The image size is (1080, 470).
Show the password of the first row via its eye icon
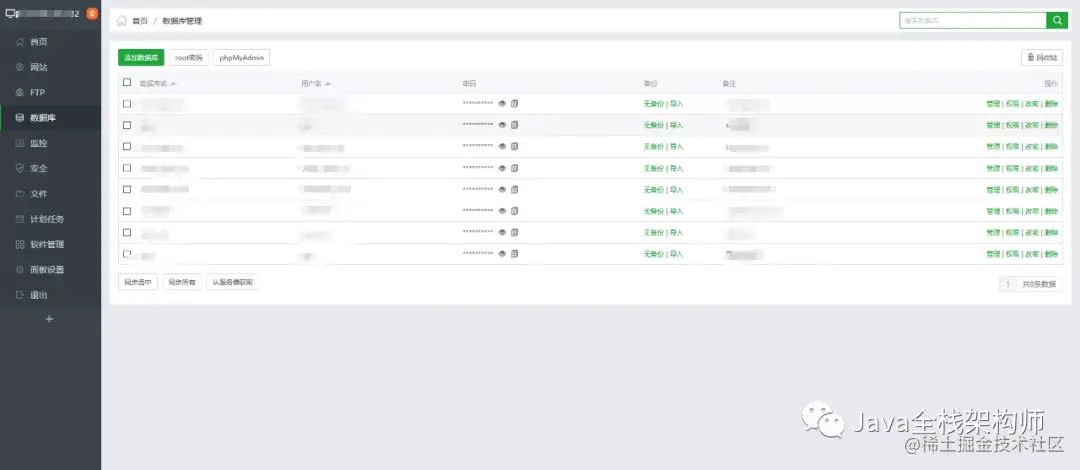coord(502,103)
